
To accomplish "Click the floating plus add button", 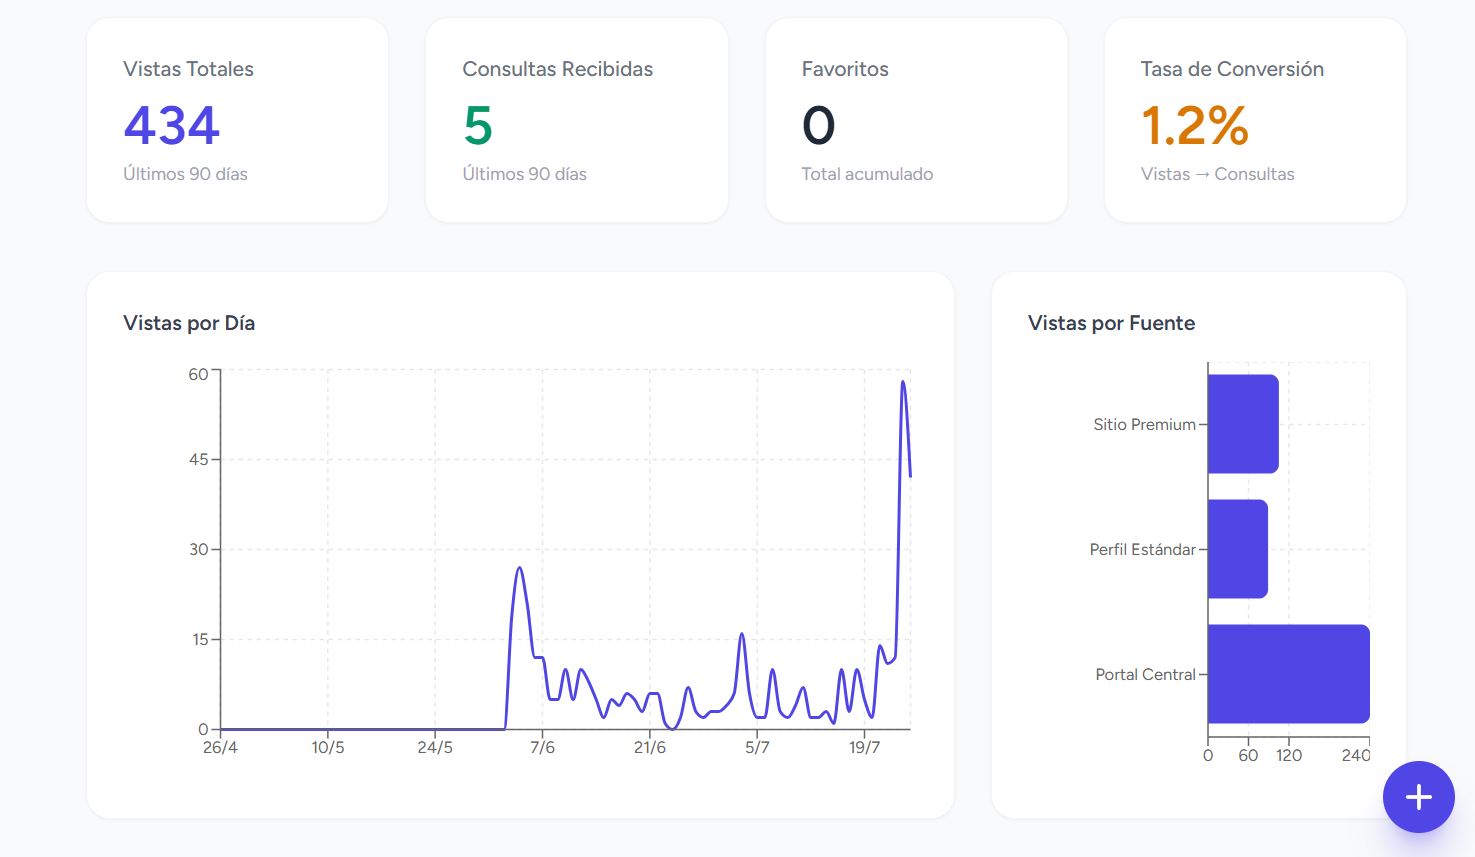I will [1418, 797].
